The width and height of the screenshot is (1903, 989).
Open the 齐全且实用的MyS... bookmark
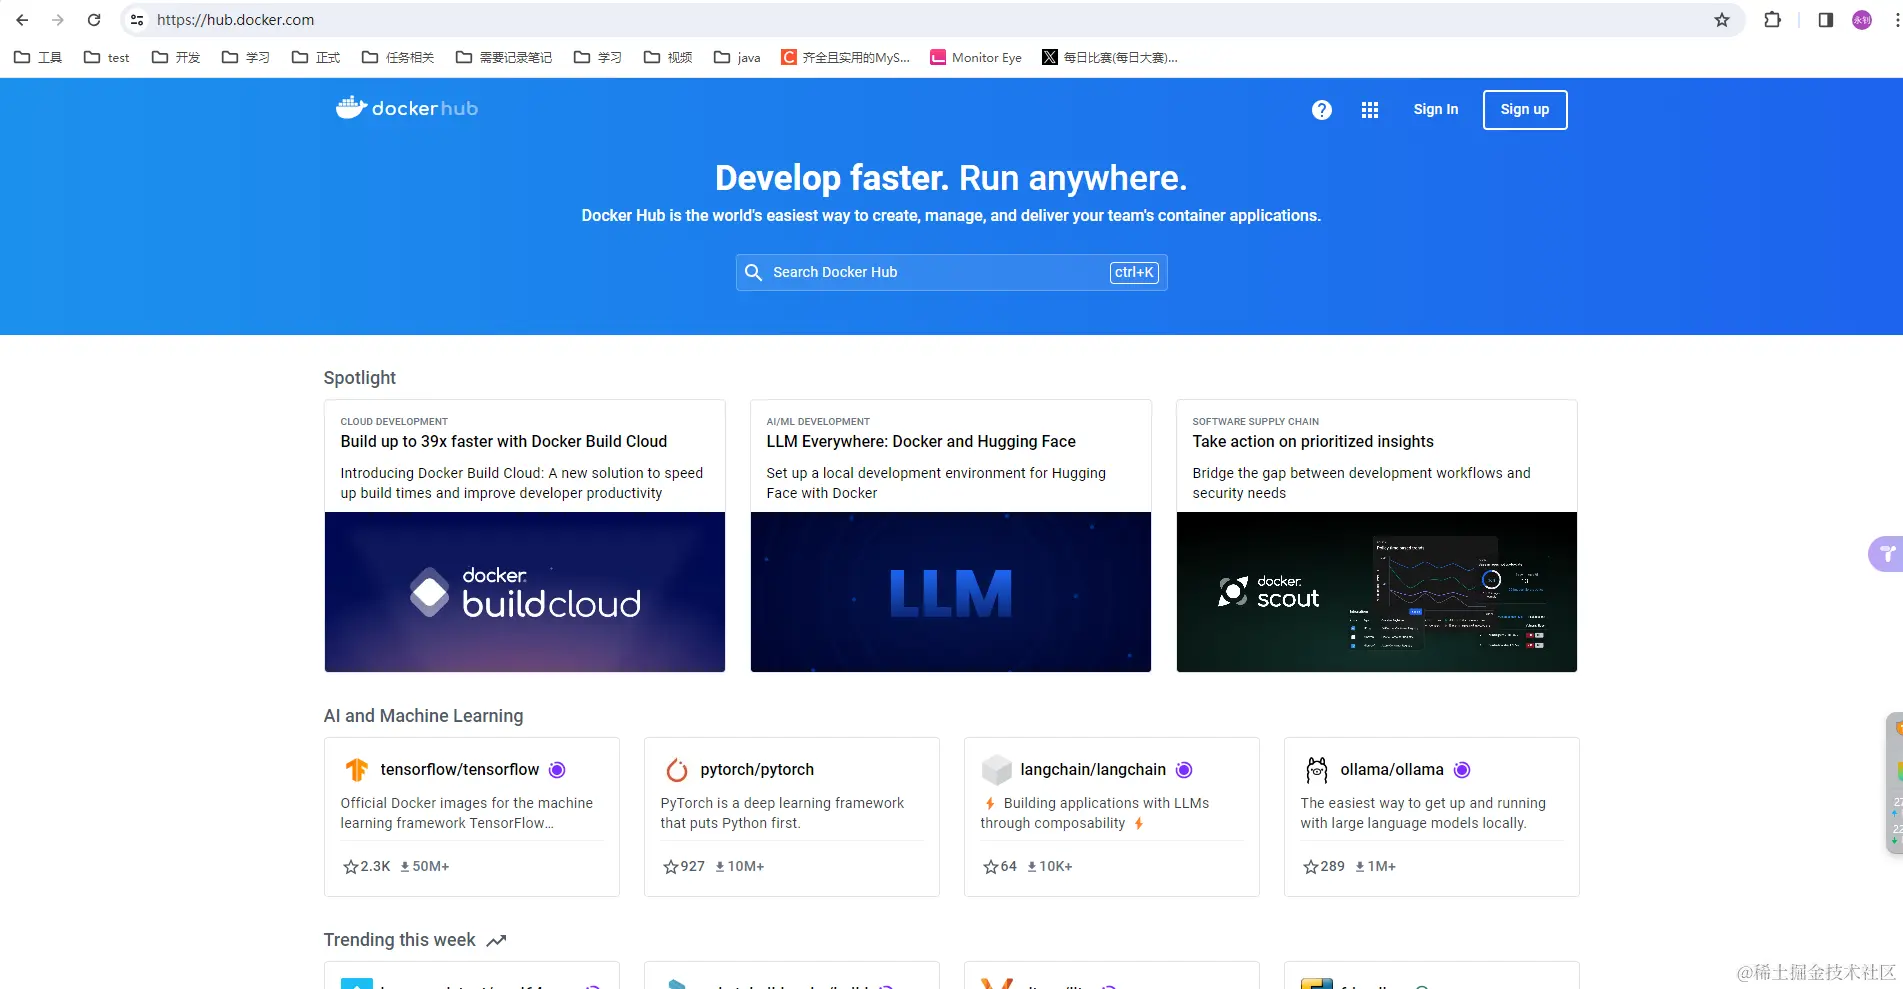click(846, 57)
